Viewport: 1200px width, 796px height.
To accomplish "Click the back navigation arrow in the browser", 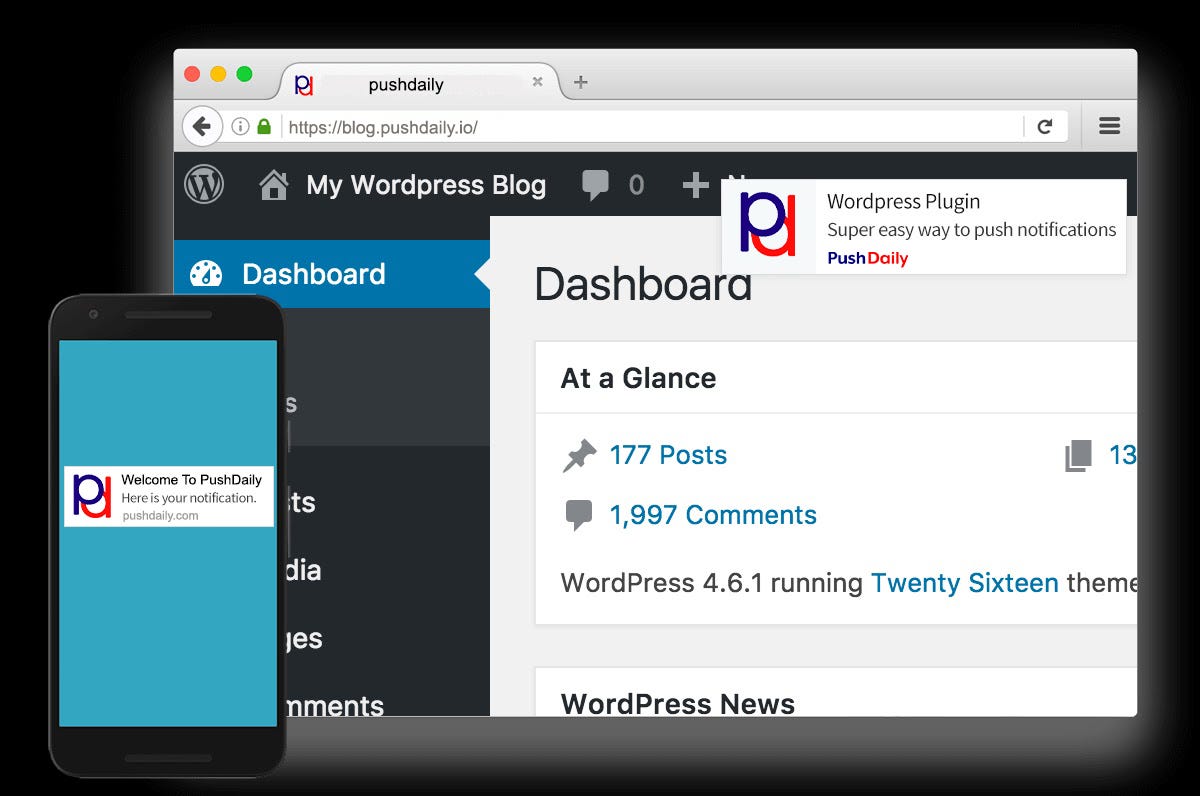I will [202, 126].
